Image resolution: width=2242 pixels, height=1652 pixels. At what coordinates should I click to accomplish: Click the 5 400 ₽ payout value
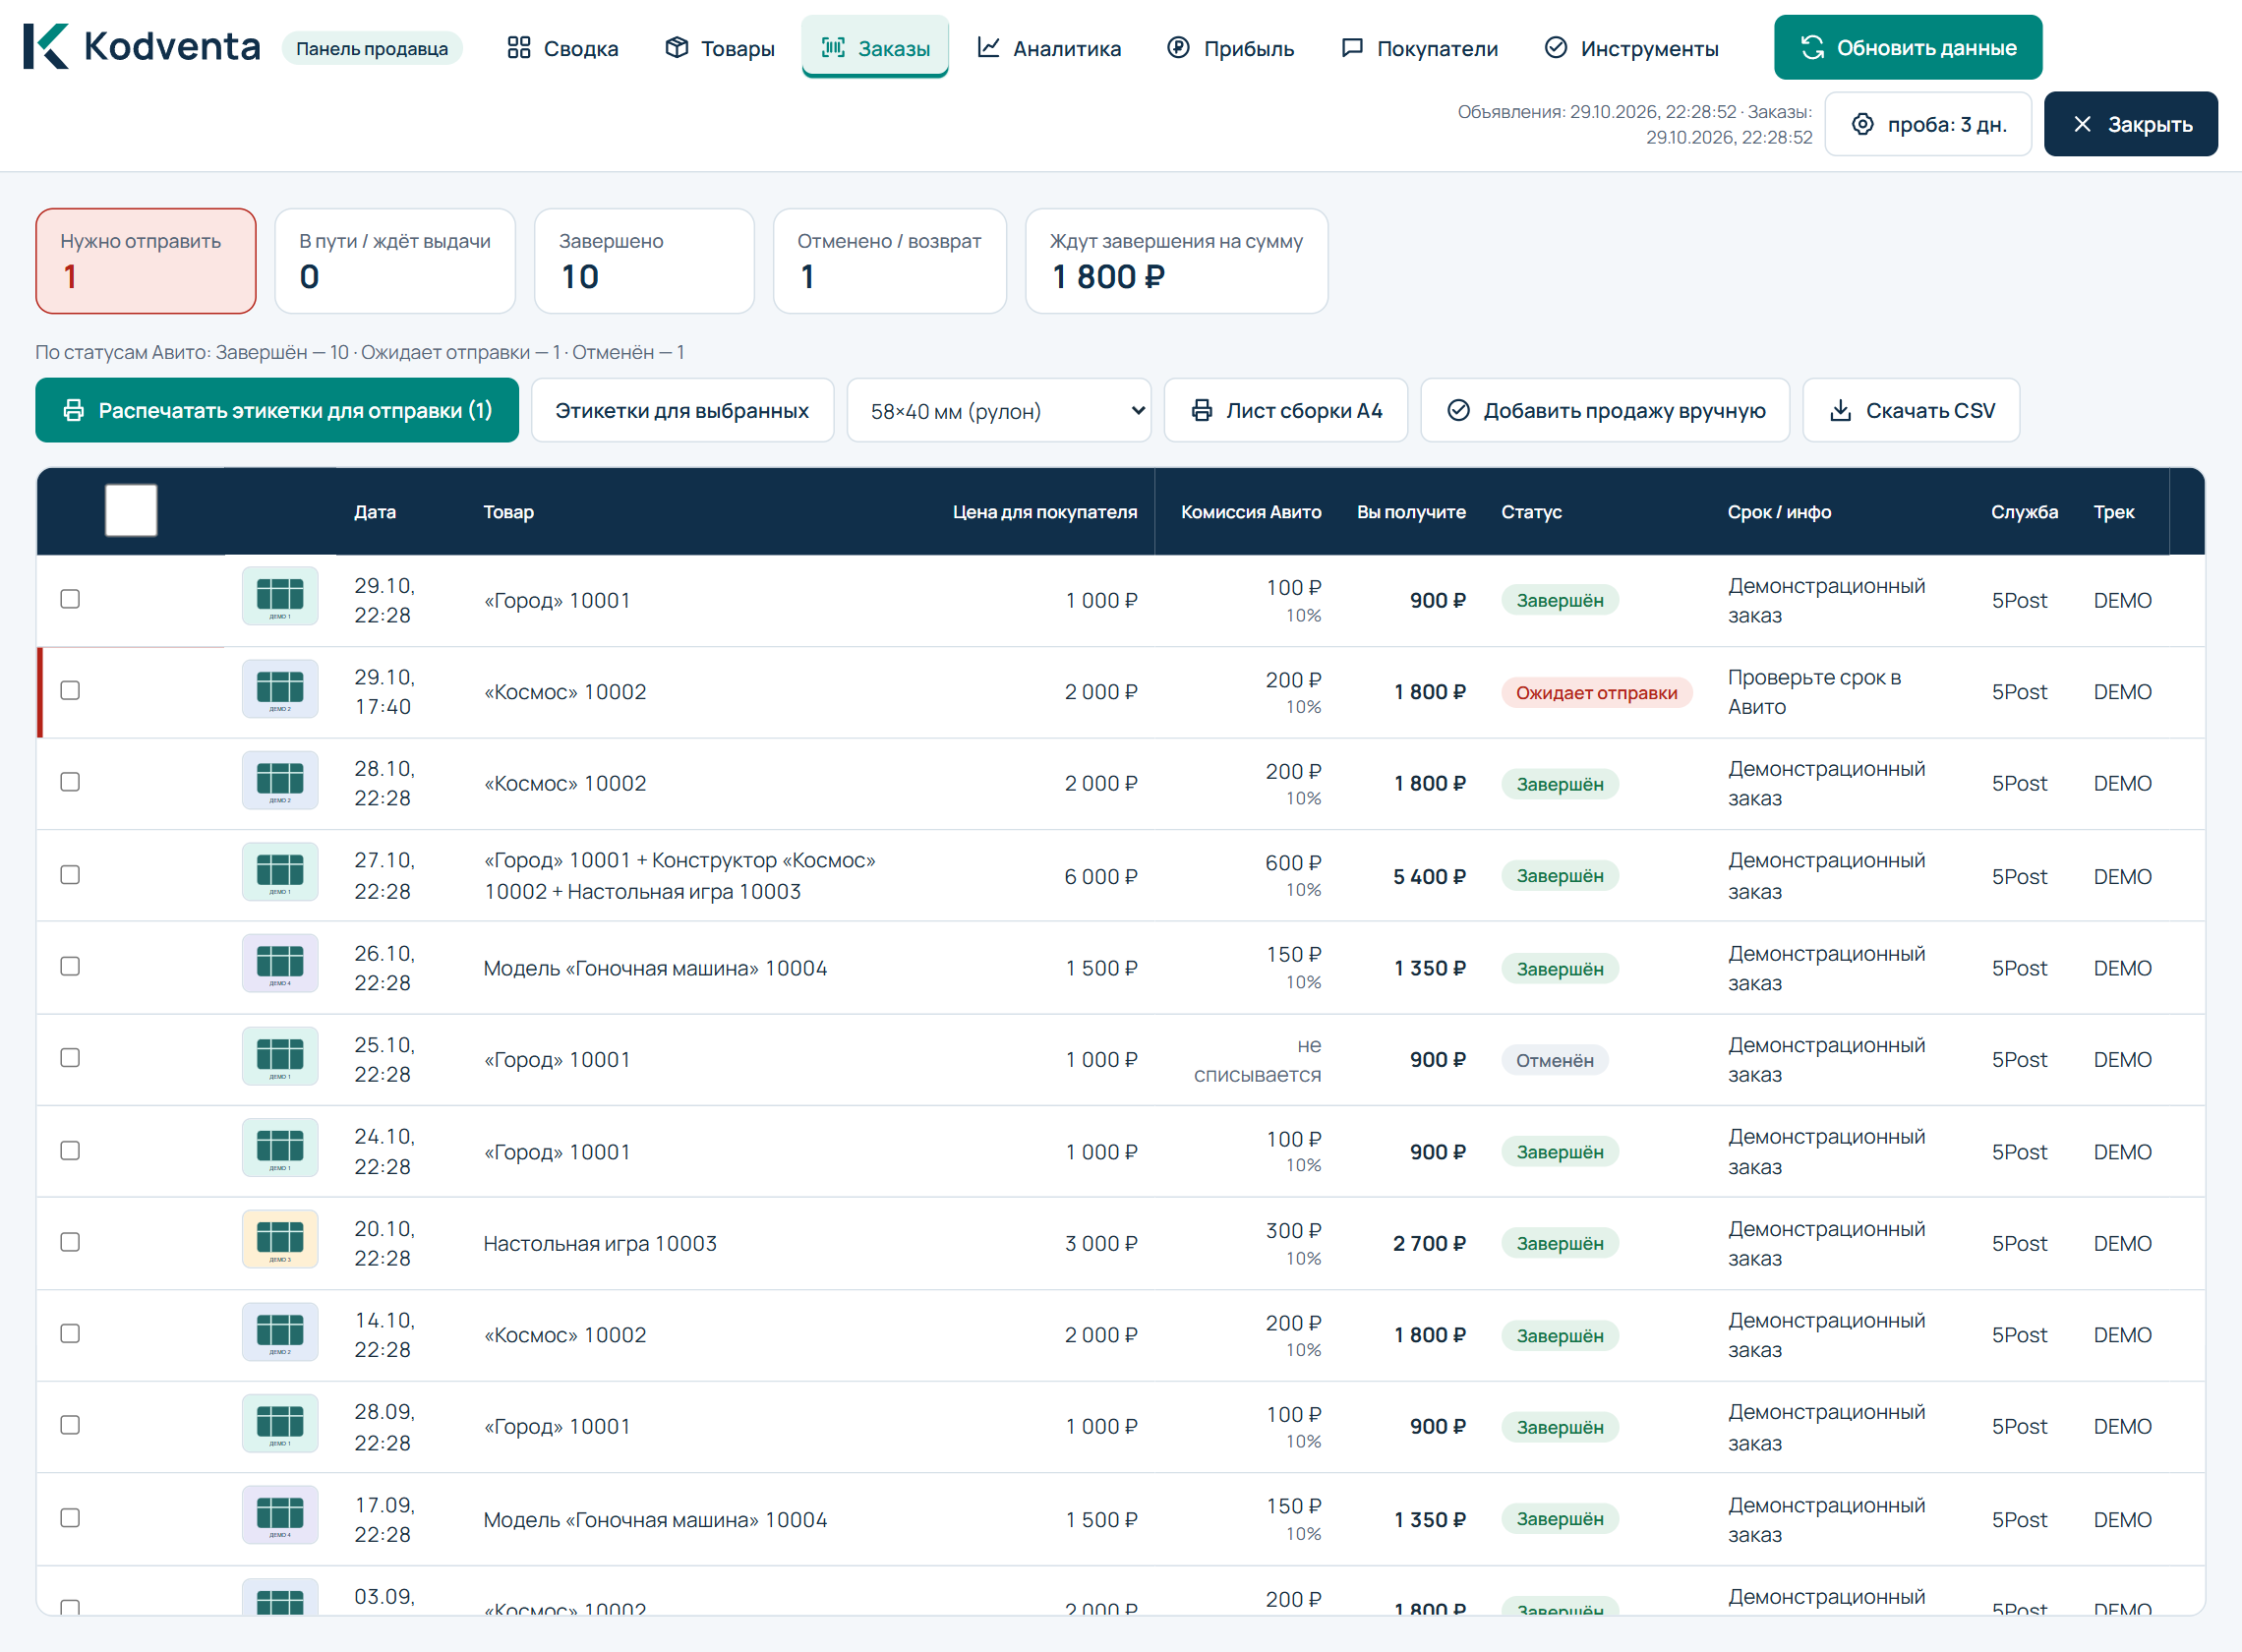click(1430, 877)
